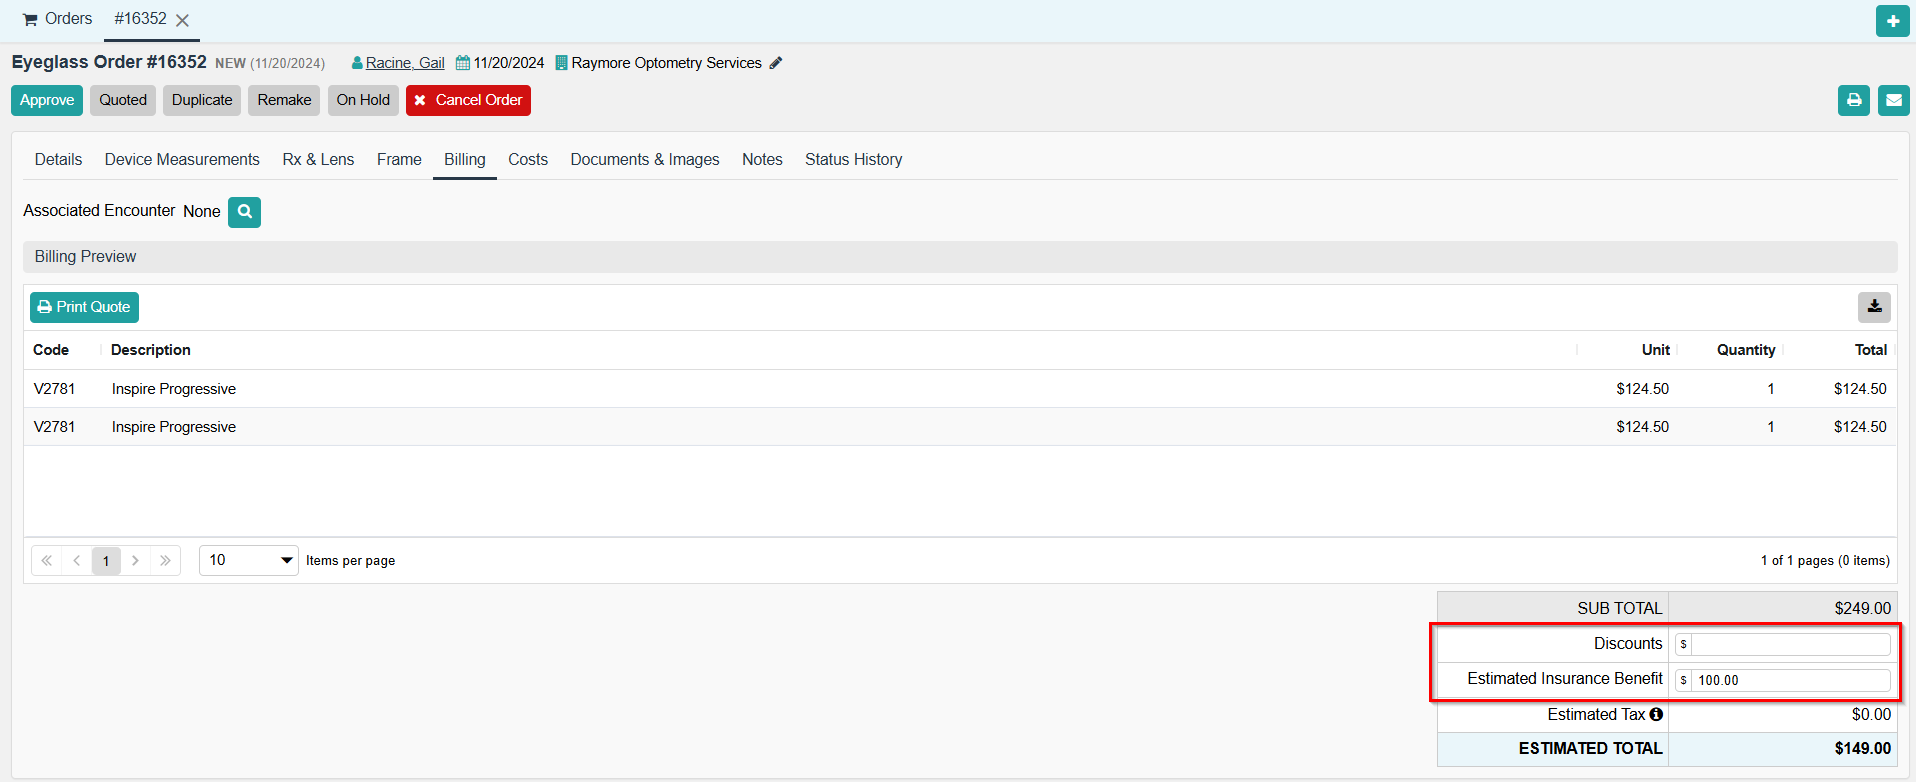Switch to the Notes tab
1916x782 pixels.
pos(762,159)
